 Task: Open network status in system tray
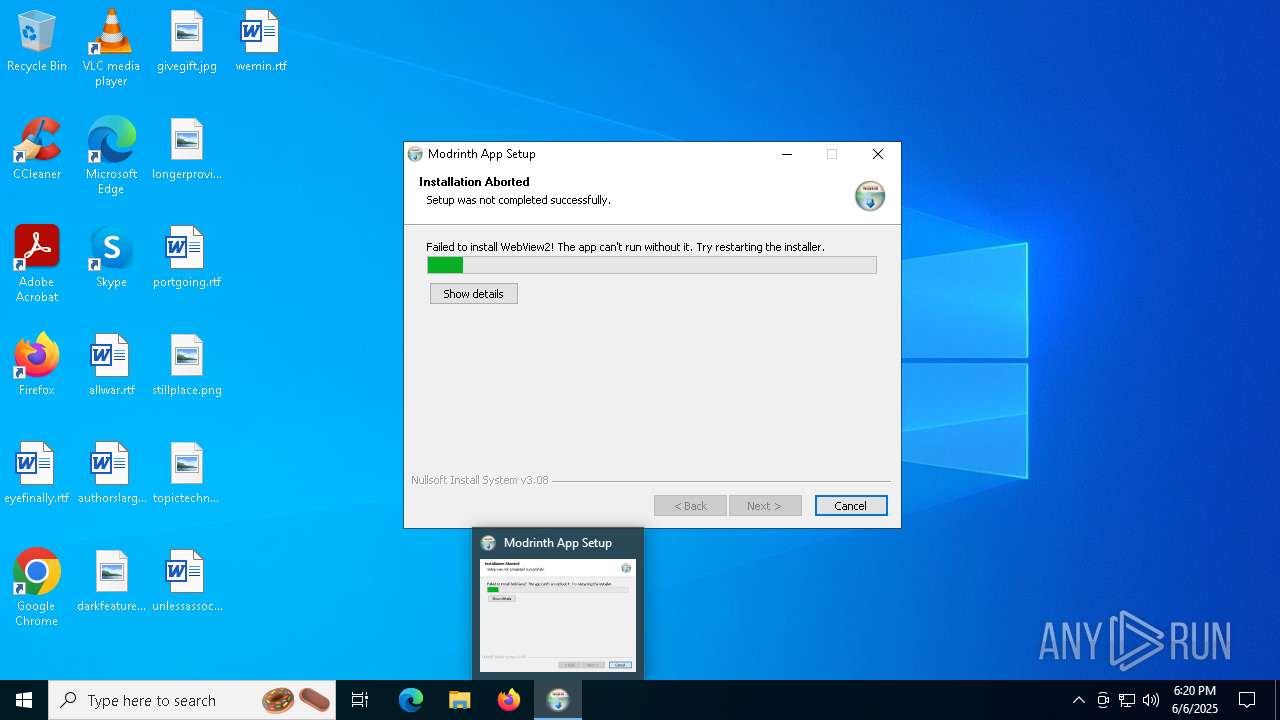(x=1127, y=700)
